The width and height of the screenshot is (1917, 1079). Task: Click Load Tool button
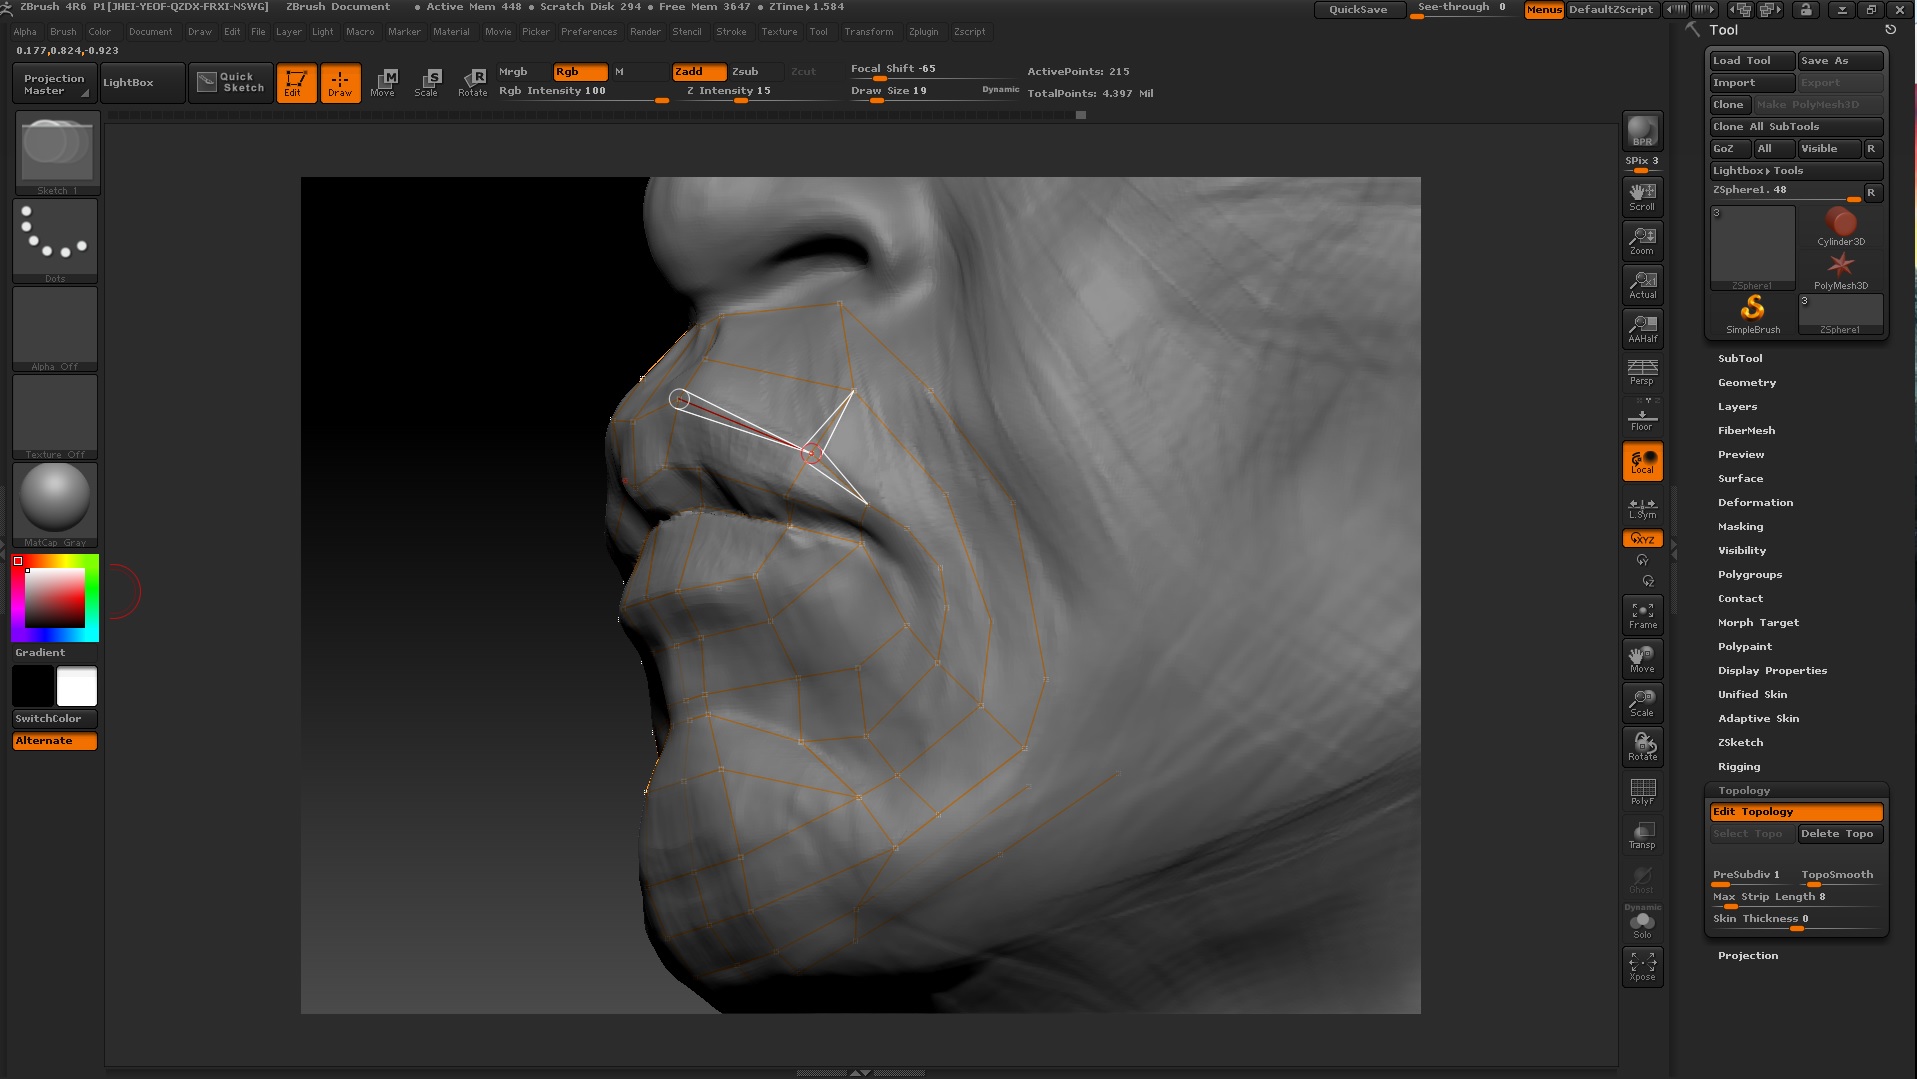1752,61
